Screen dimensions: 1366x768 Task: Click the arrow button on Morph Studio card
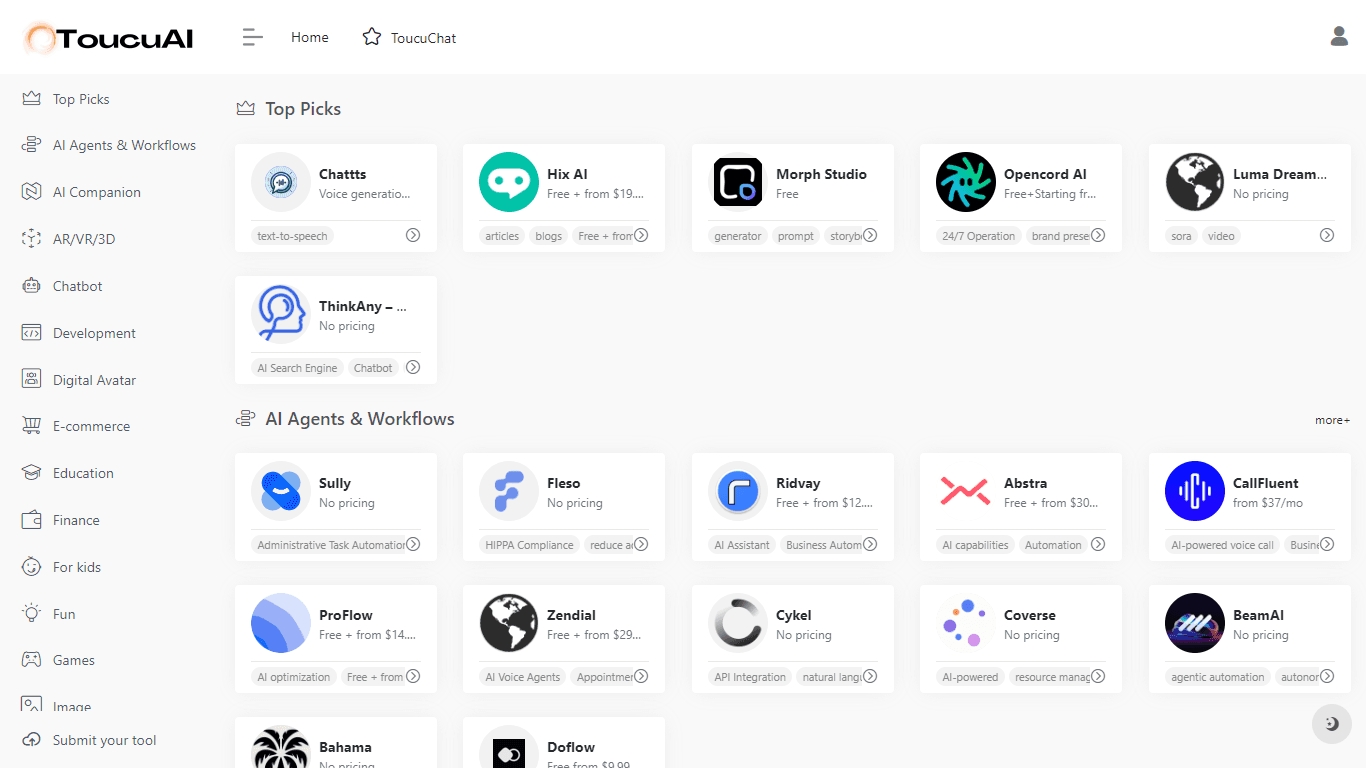click(870, 235)
